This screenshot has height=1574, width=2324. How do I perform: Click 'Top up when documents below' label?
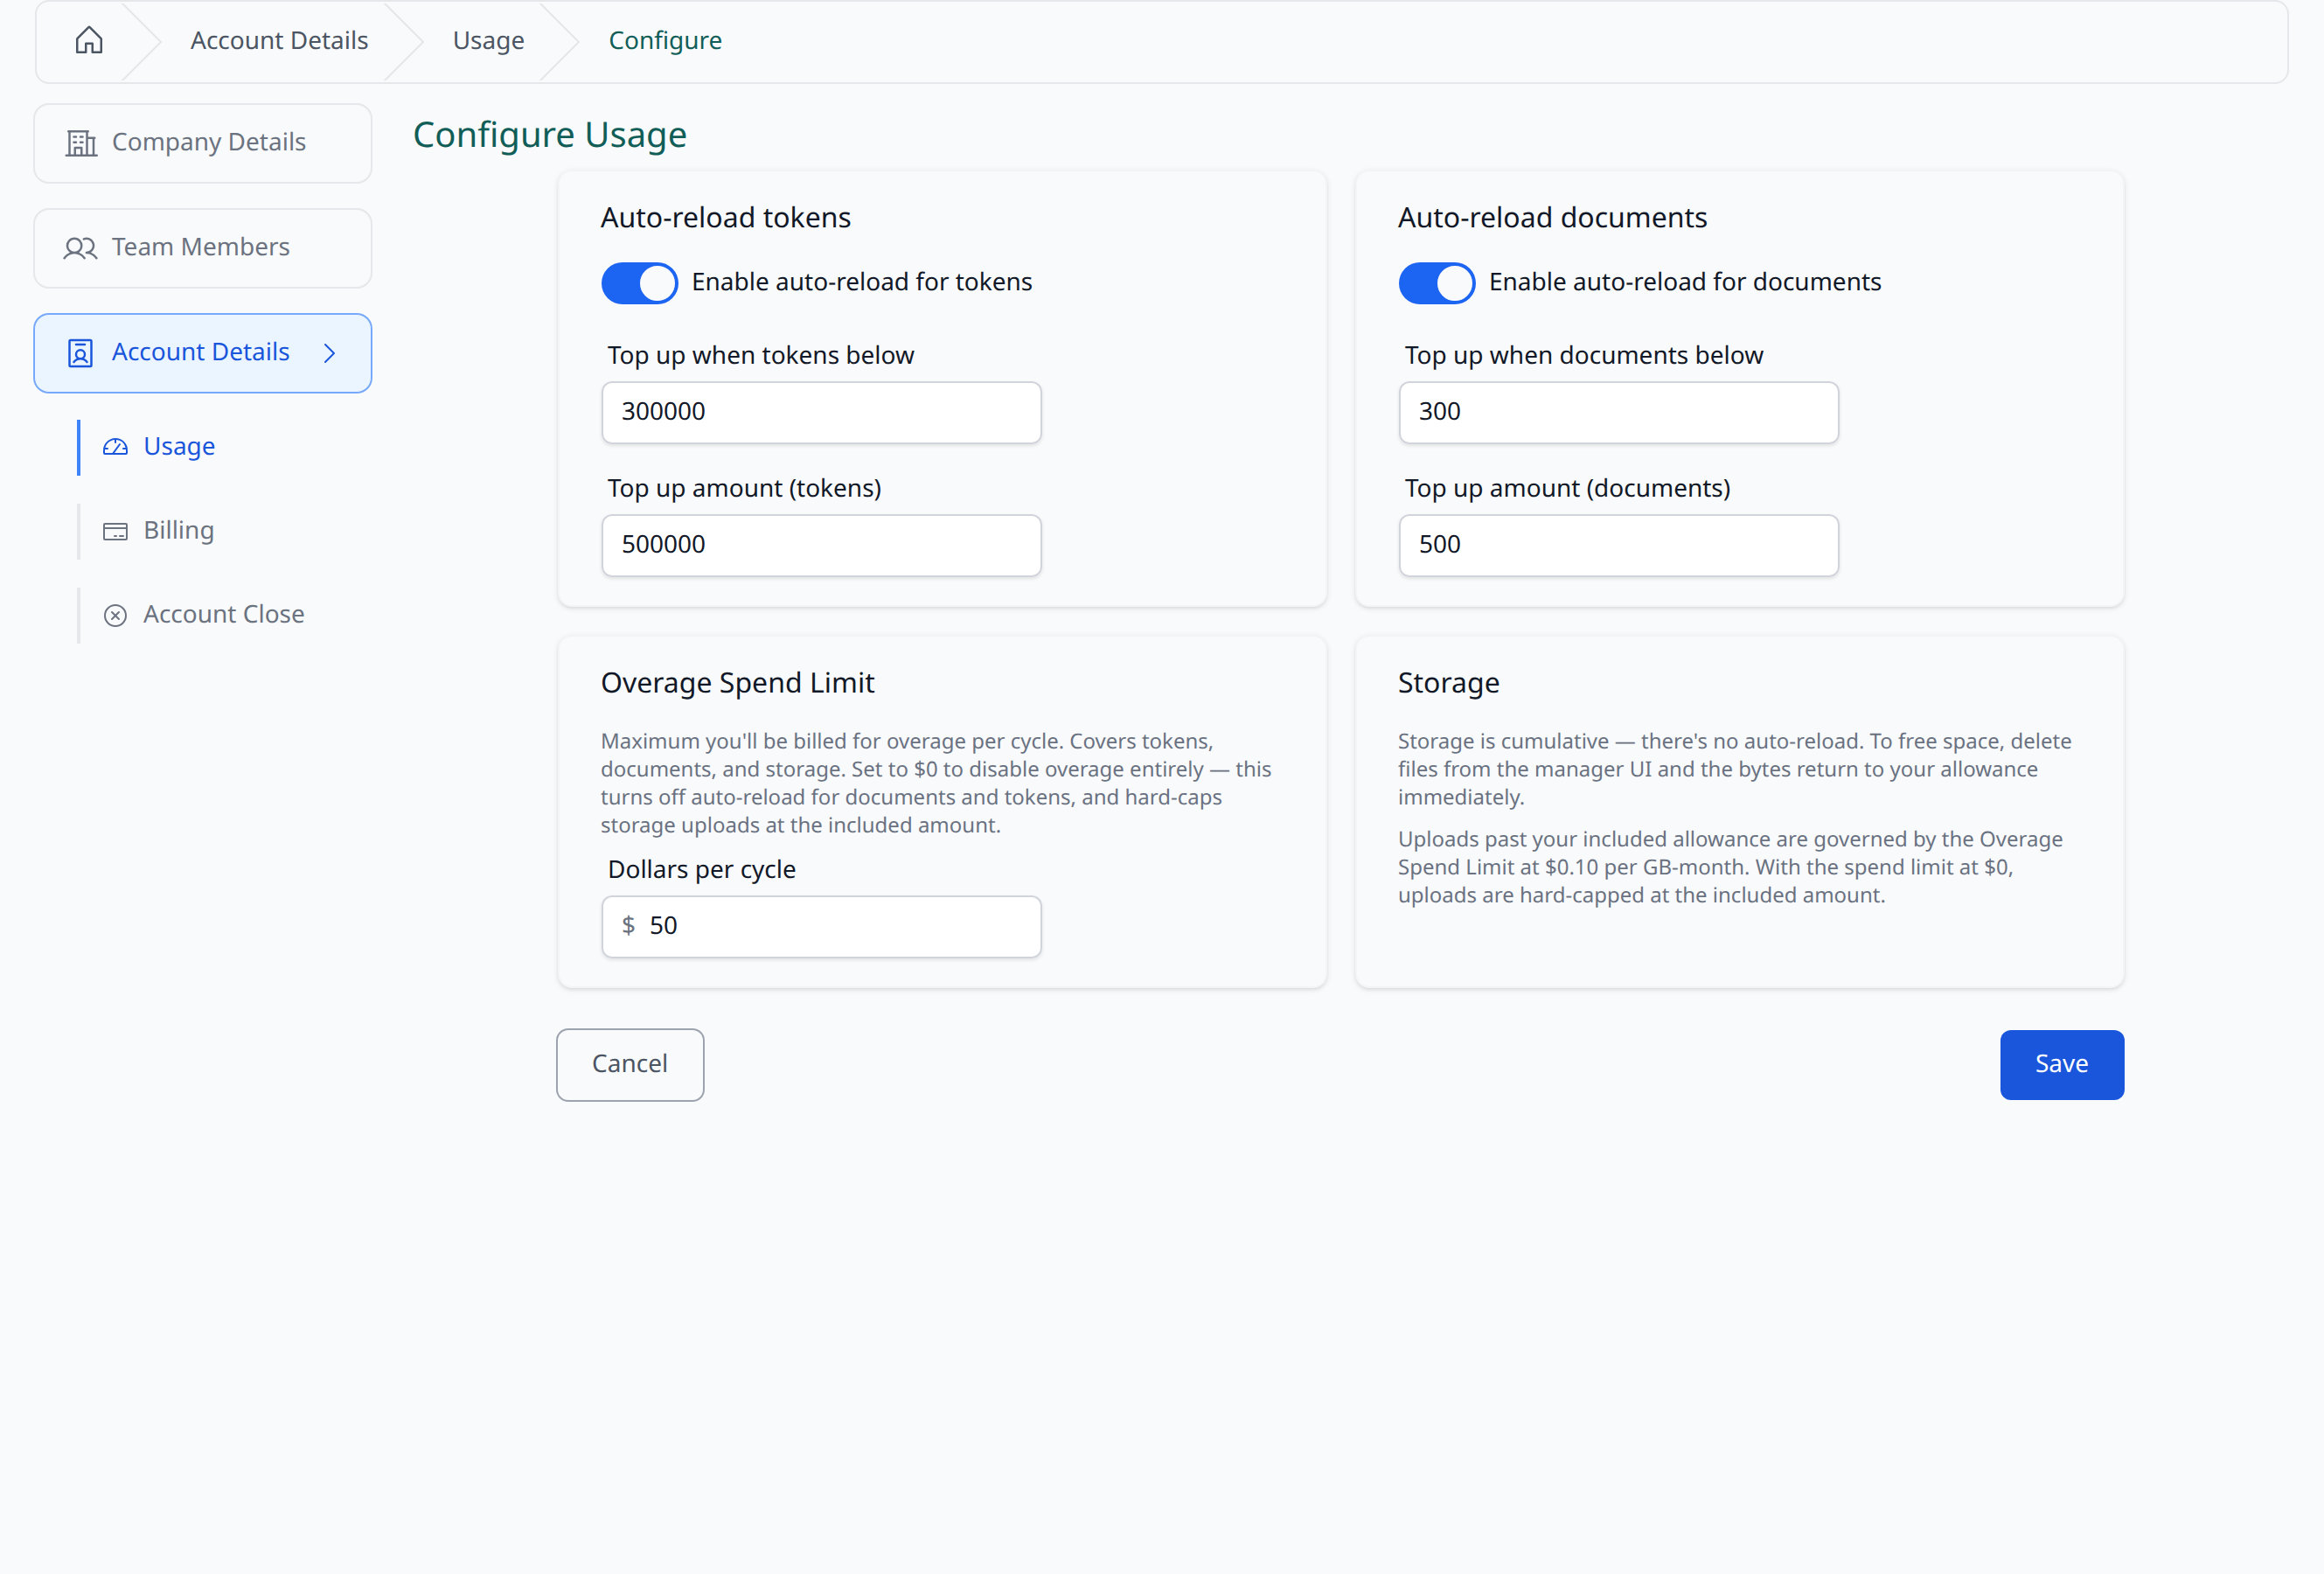(1583, 356)
